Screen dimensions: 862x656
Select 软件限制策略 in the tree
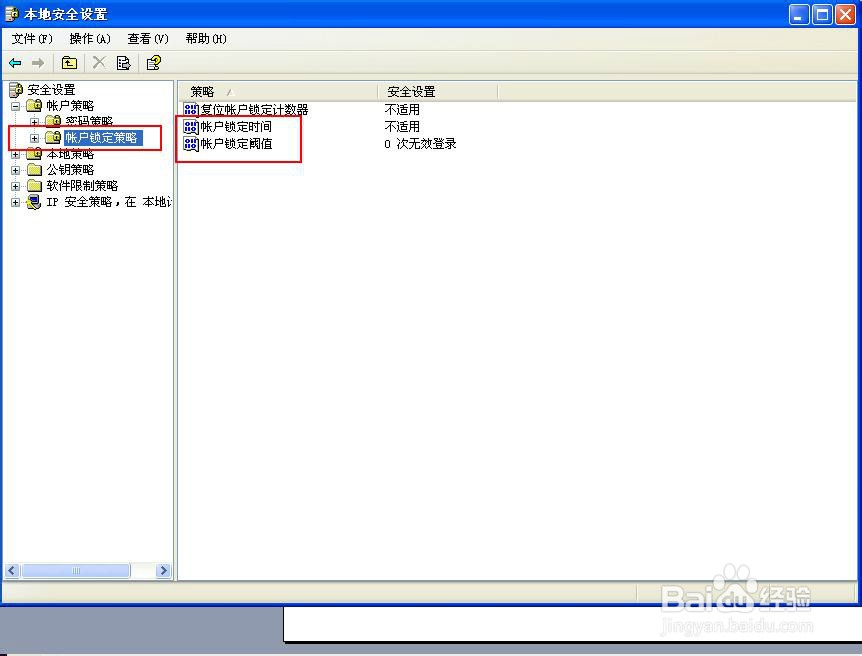[82, 185]
